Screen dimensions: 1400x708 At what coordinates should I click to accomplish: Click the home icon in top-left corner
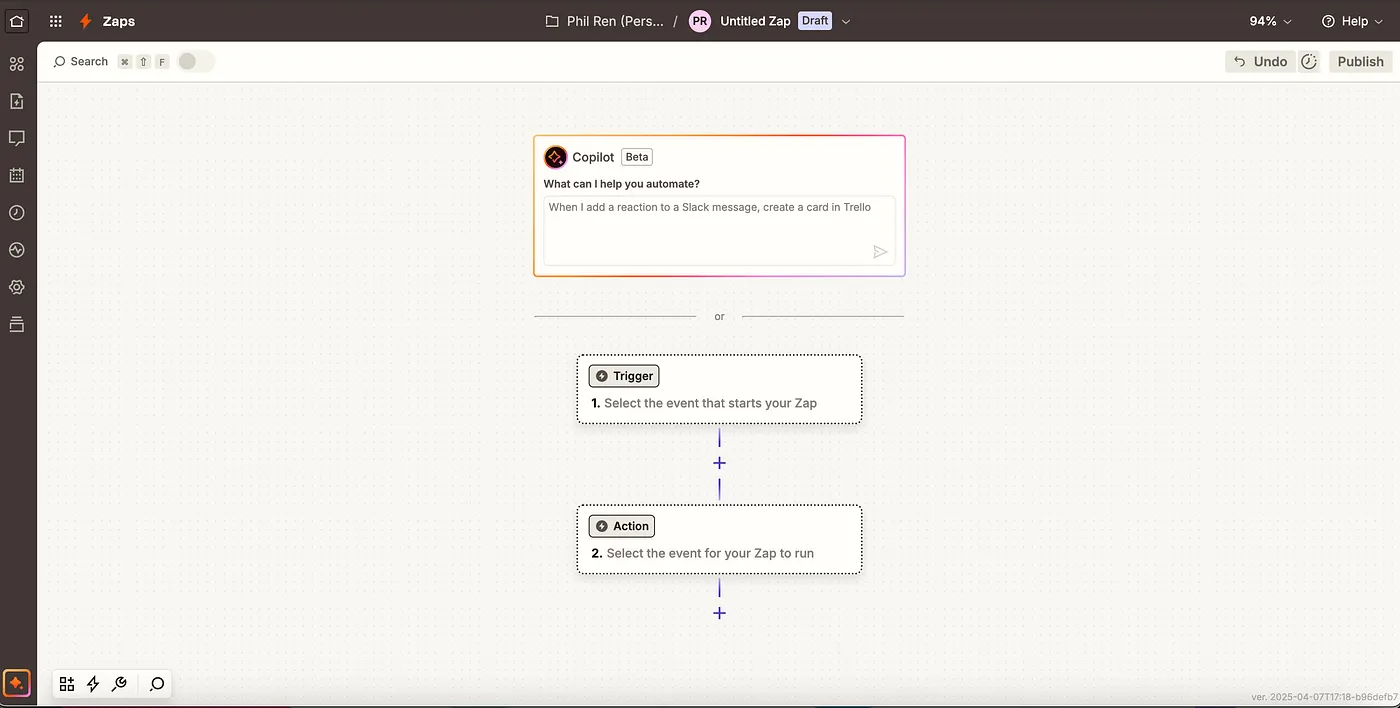(x=17, y=21)
